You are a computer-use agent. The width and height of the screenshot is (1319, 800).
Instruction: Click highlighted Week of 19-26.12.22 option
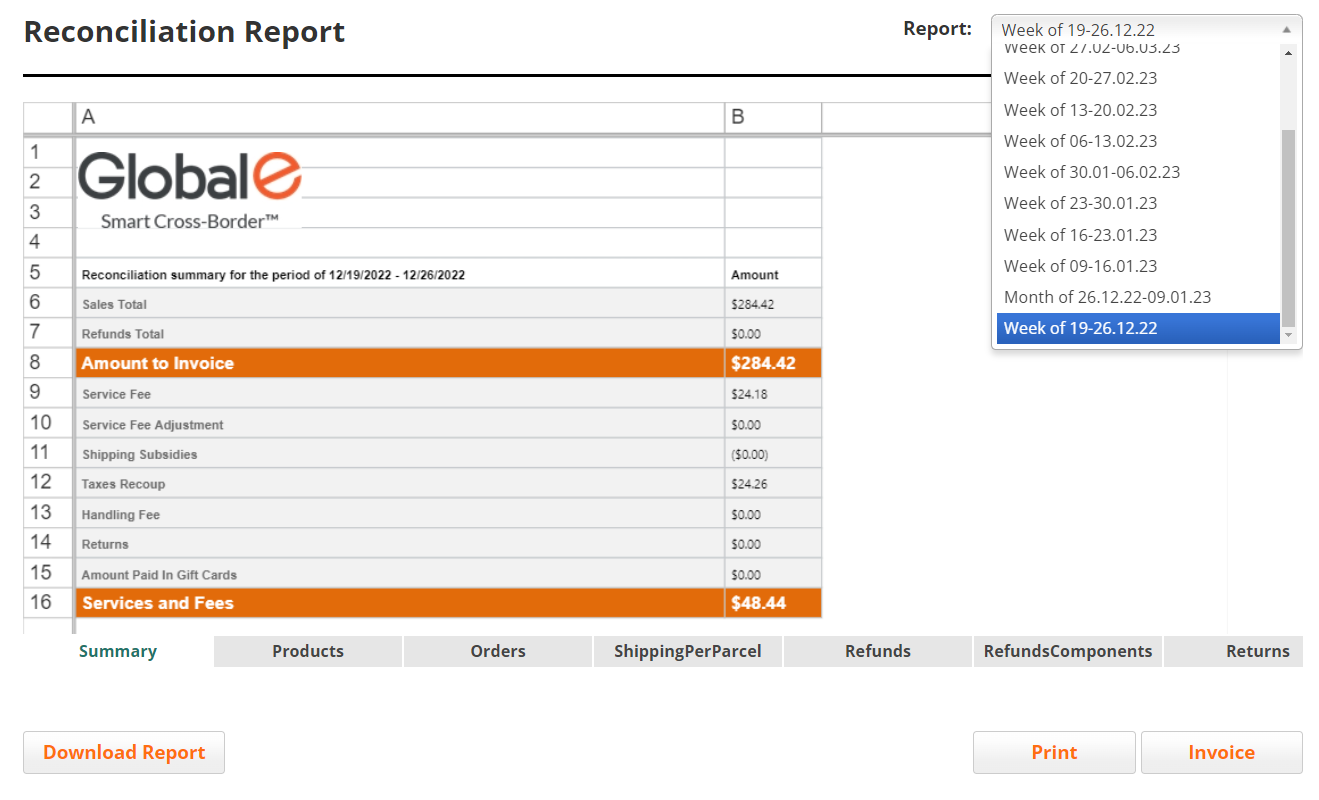(1138, 328)
